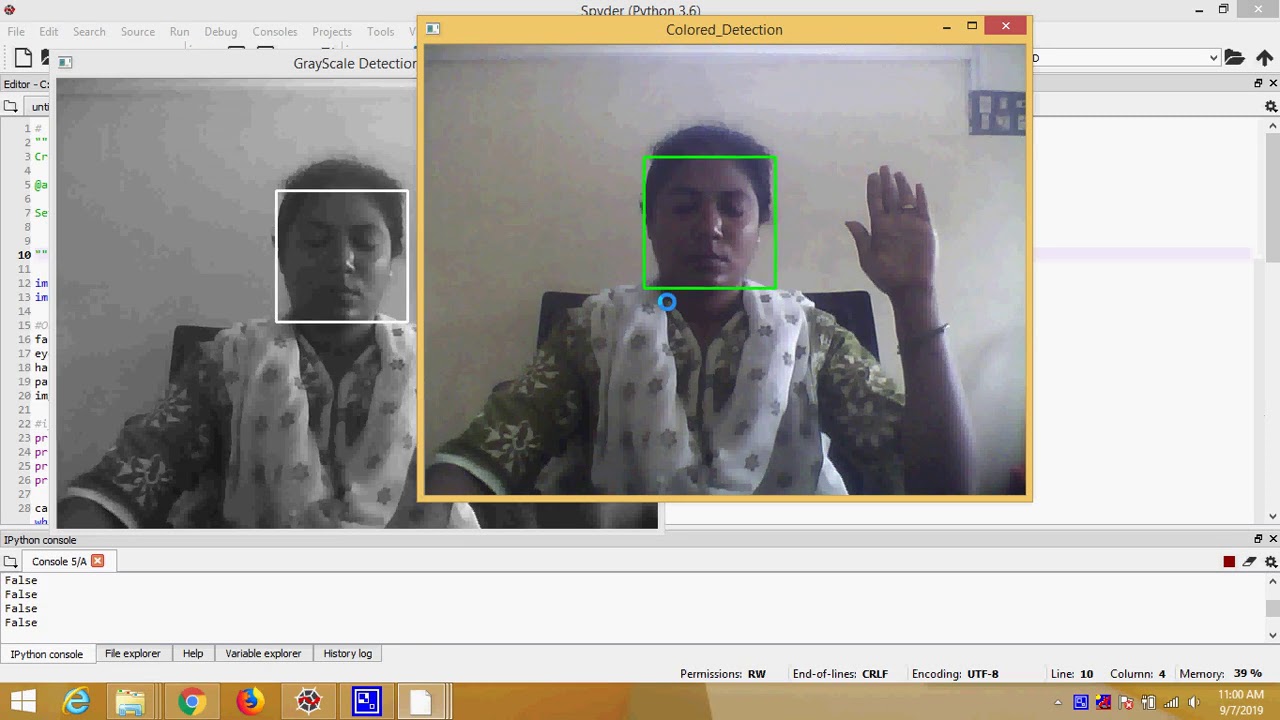This screenshot has height=720, width=1280.
Task: Open IPython console options gear
Action: click(1271, 562)
